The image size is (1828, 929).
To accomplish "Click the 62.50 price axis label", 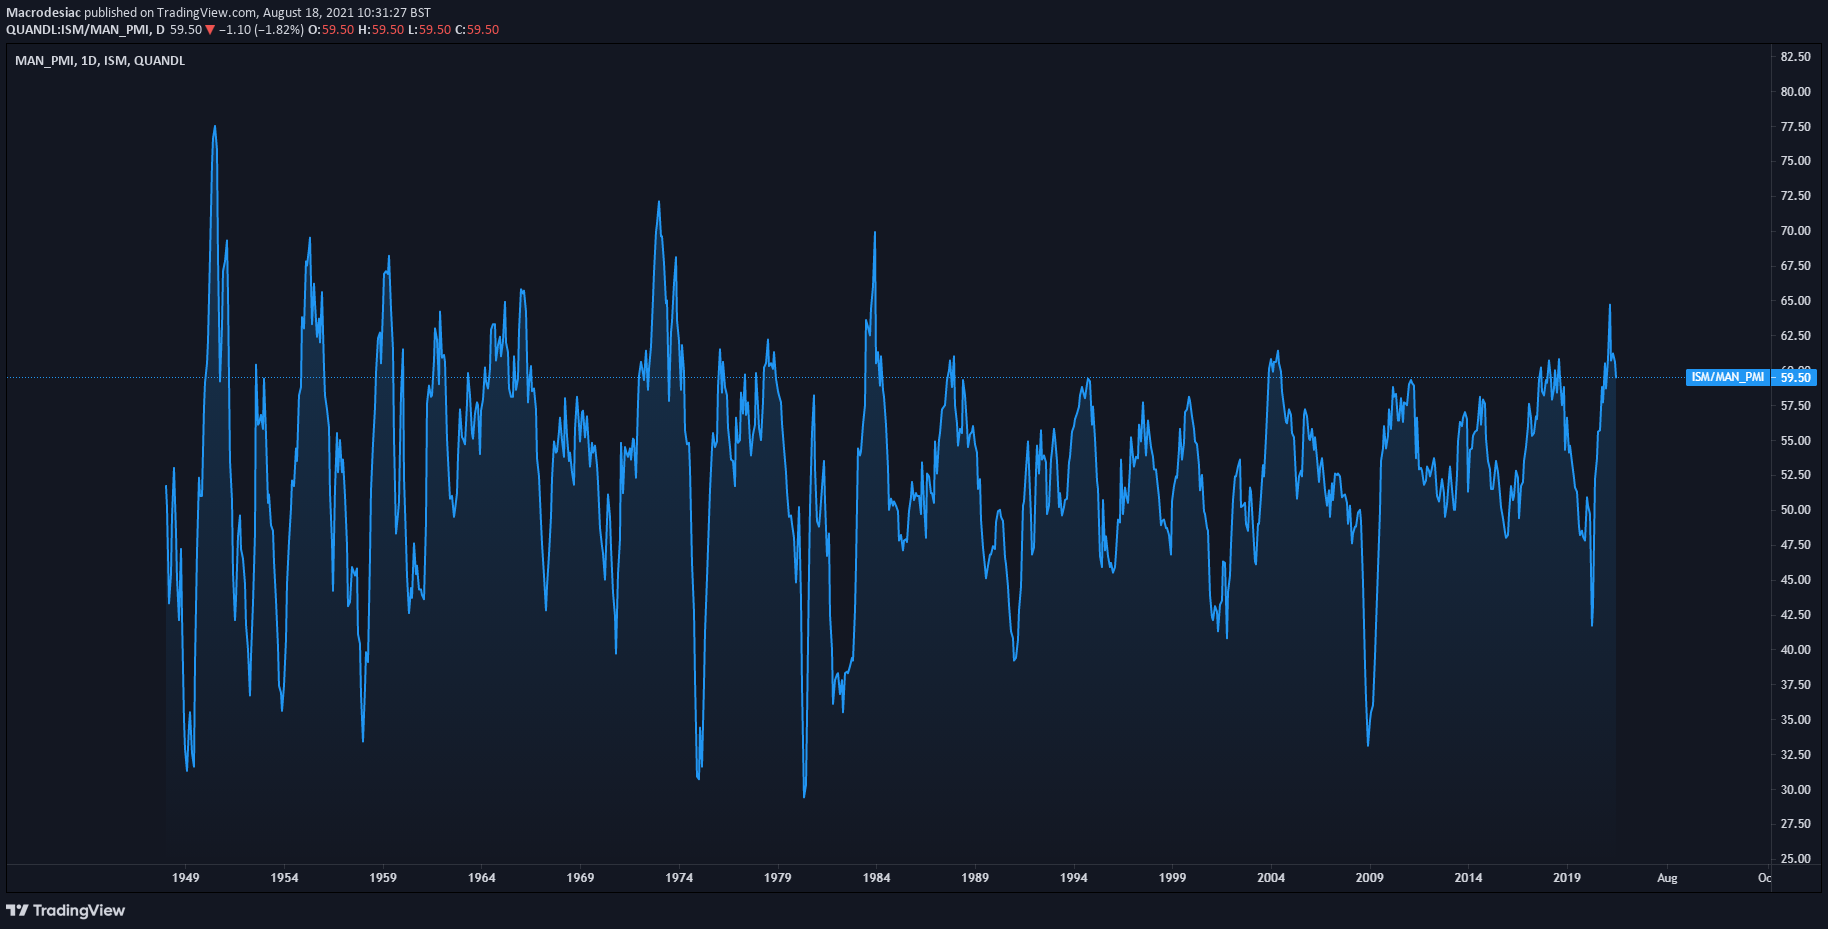I will [1795, 336].
